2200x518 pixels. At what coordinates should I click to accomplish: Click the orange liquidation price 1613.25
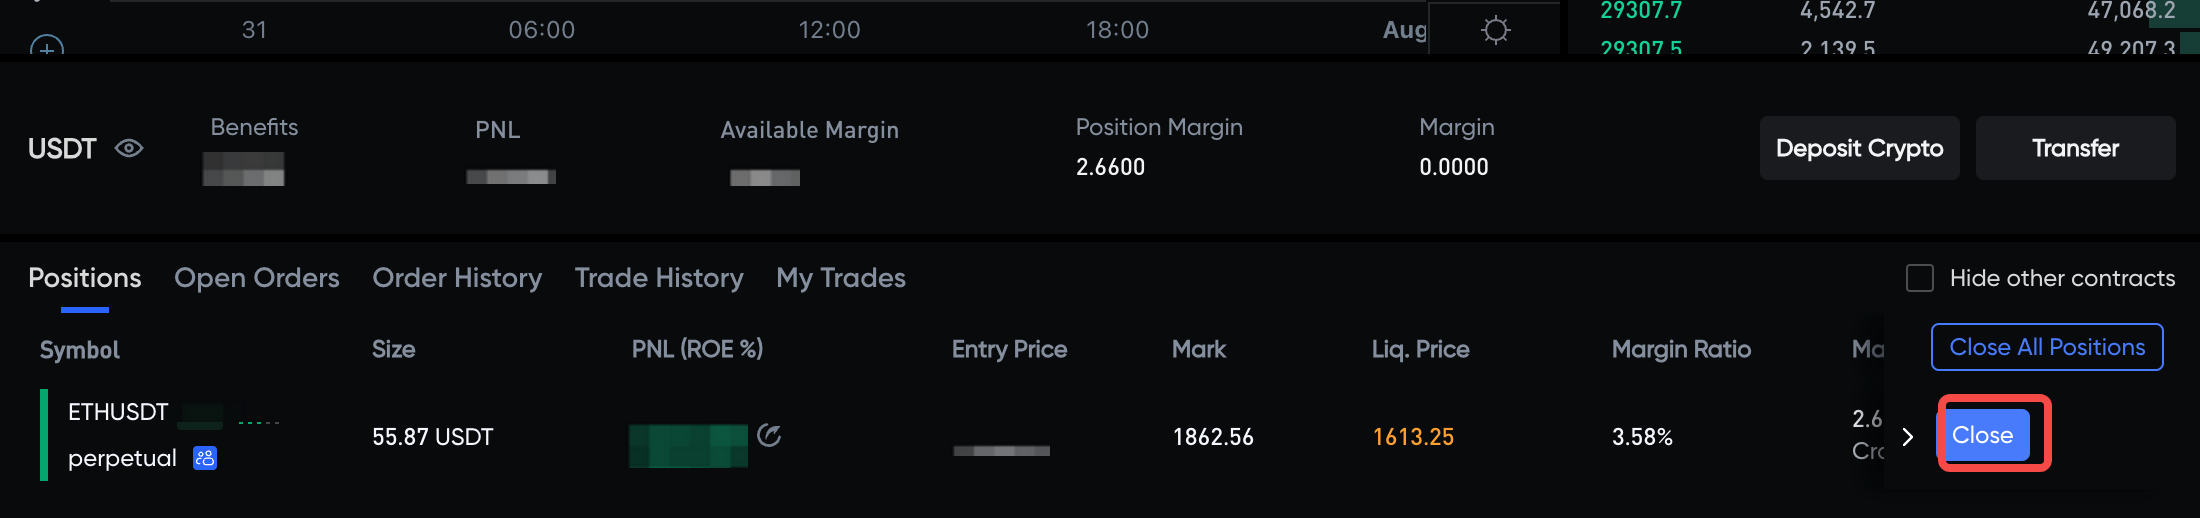pyautogui.click(x=1413, y=437)
